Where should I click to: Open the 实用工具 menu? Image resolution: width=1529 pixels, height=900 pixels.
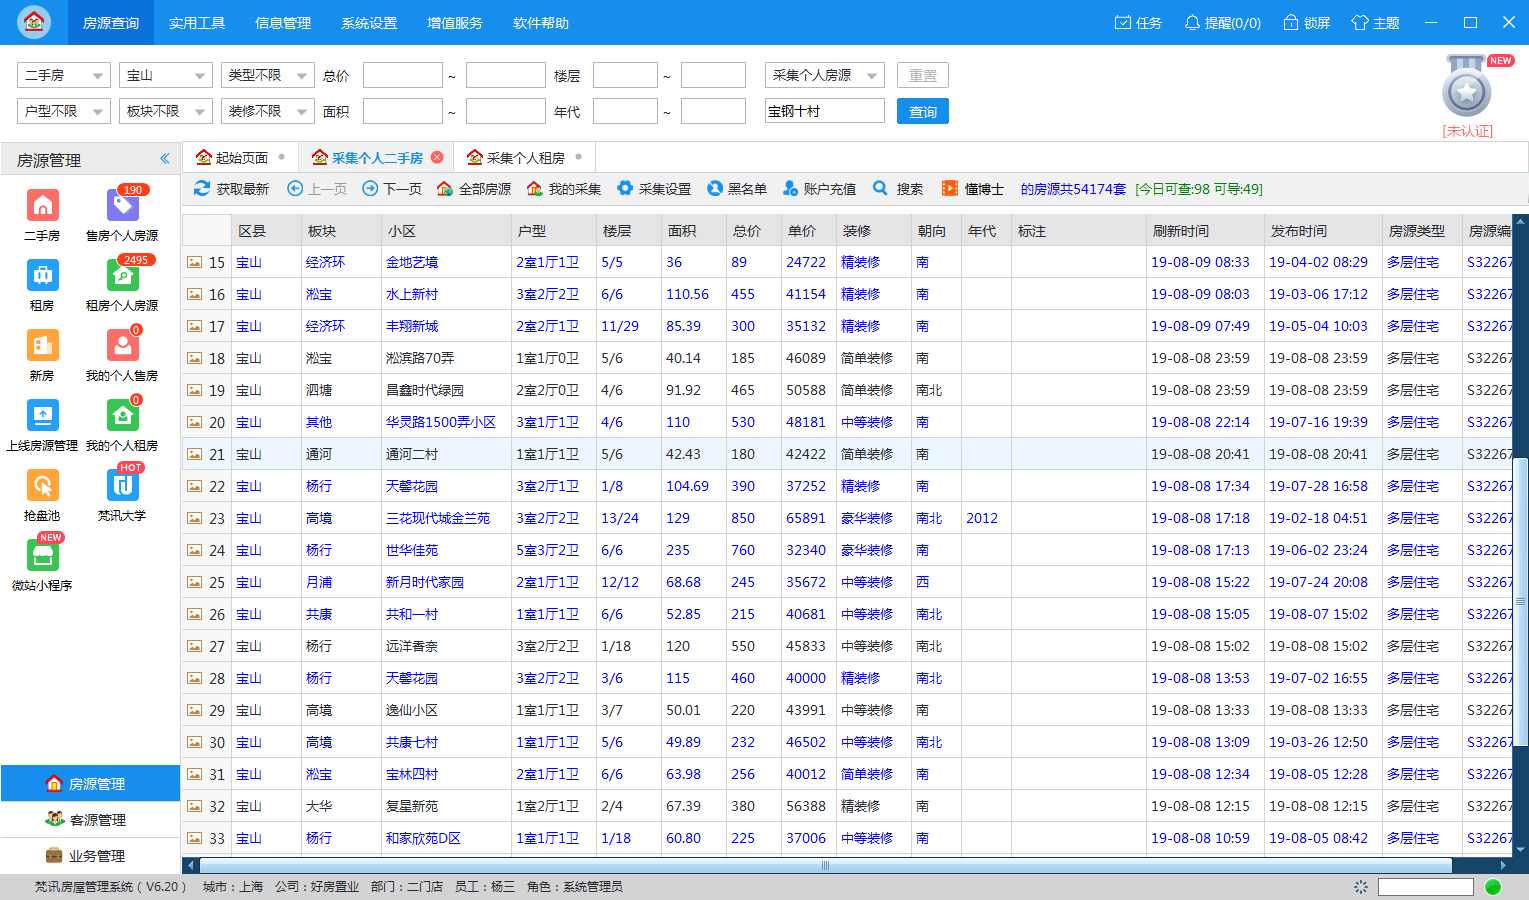(x=197, y=23)
